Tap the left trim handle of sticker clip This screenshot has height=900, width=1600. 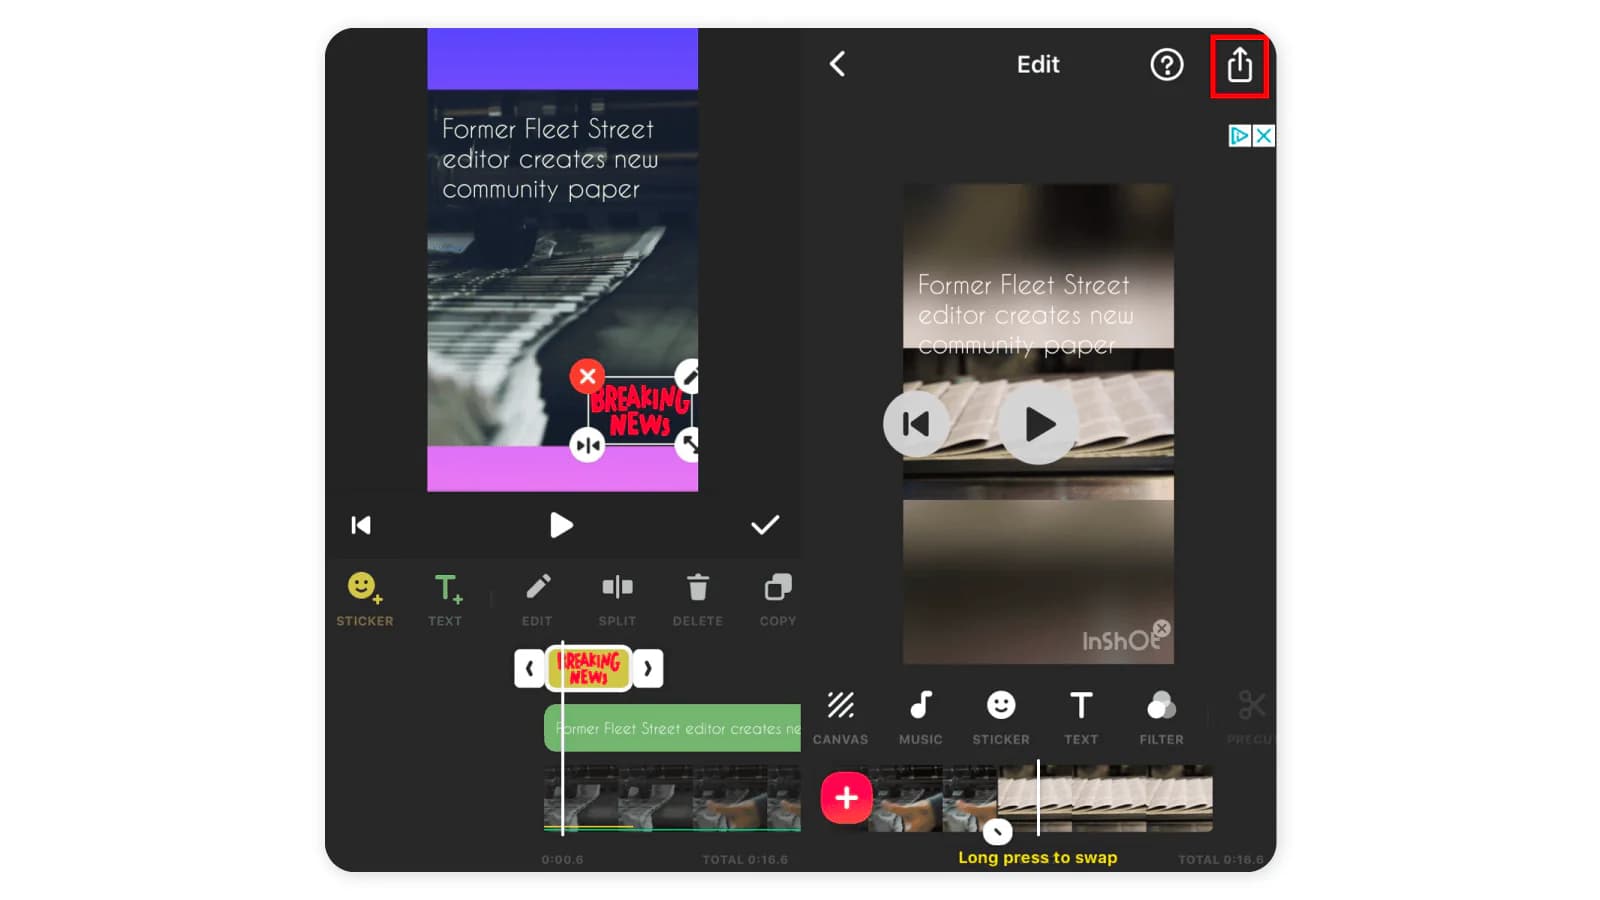529,668
